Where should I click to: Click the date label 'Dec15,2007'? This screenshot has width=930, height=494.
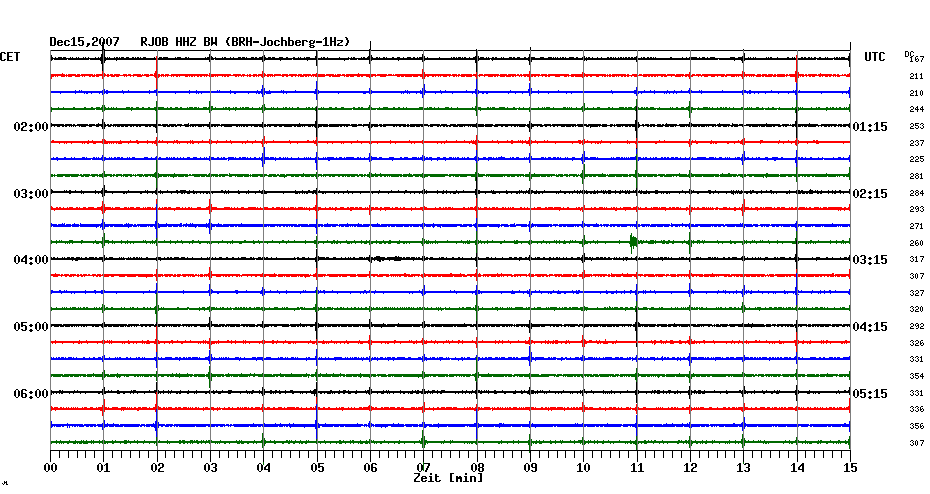click(84, 42)
